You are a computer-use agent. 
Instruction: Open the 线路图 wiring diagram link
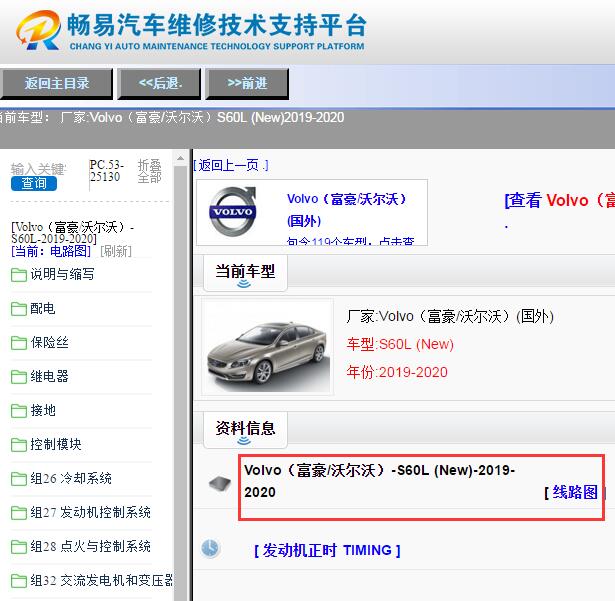(x=575, y=492)
